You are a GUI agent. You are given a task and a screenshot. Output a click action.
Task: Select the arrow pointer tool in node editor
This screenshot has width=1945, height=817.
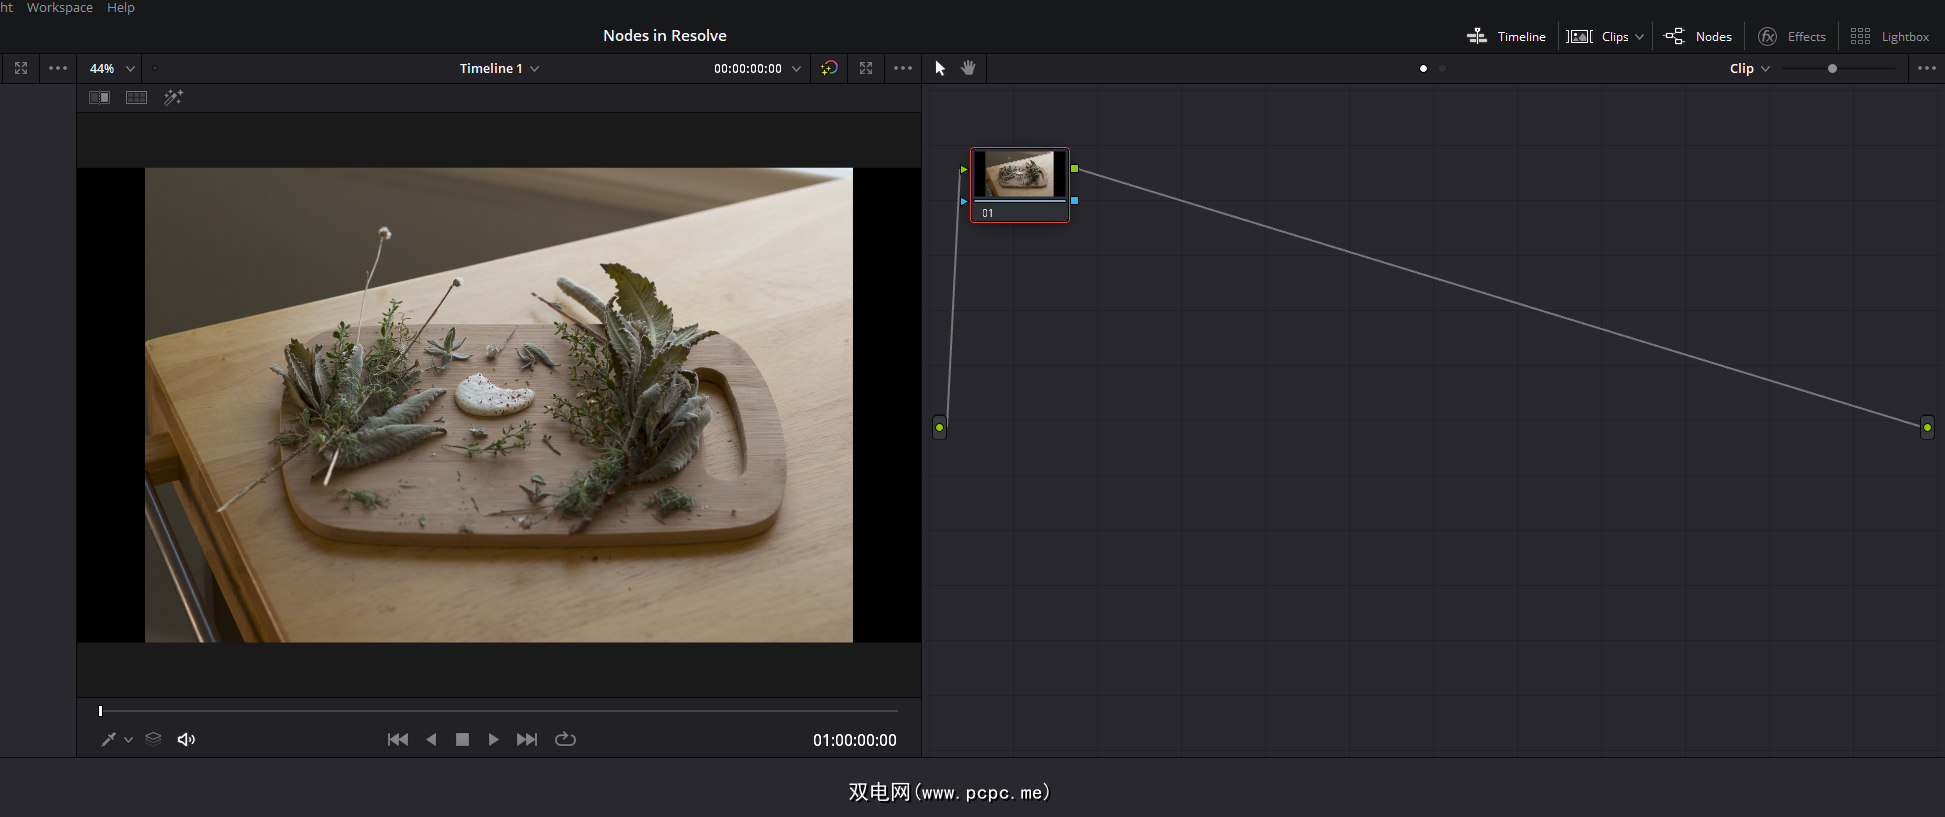(x=940, y=68)
